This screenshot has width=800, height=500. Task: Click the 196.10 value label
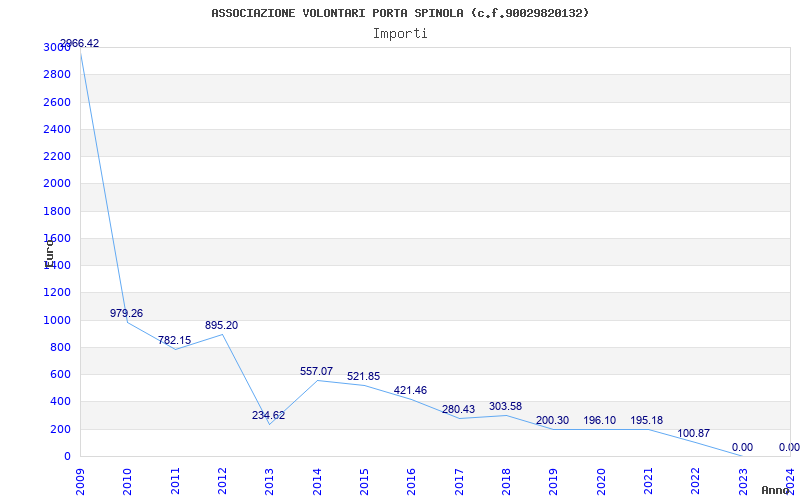[x=599, y=421]
